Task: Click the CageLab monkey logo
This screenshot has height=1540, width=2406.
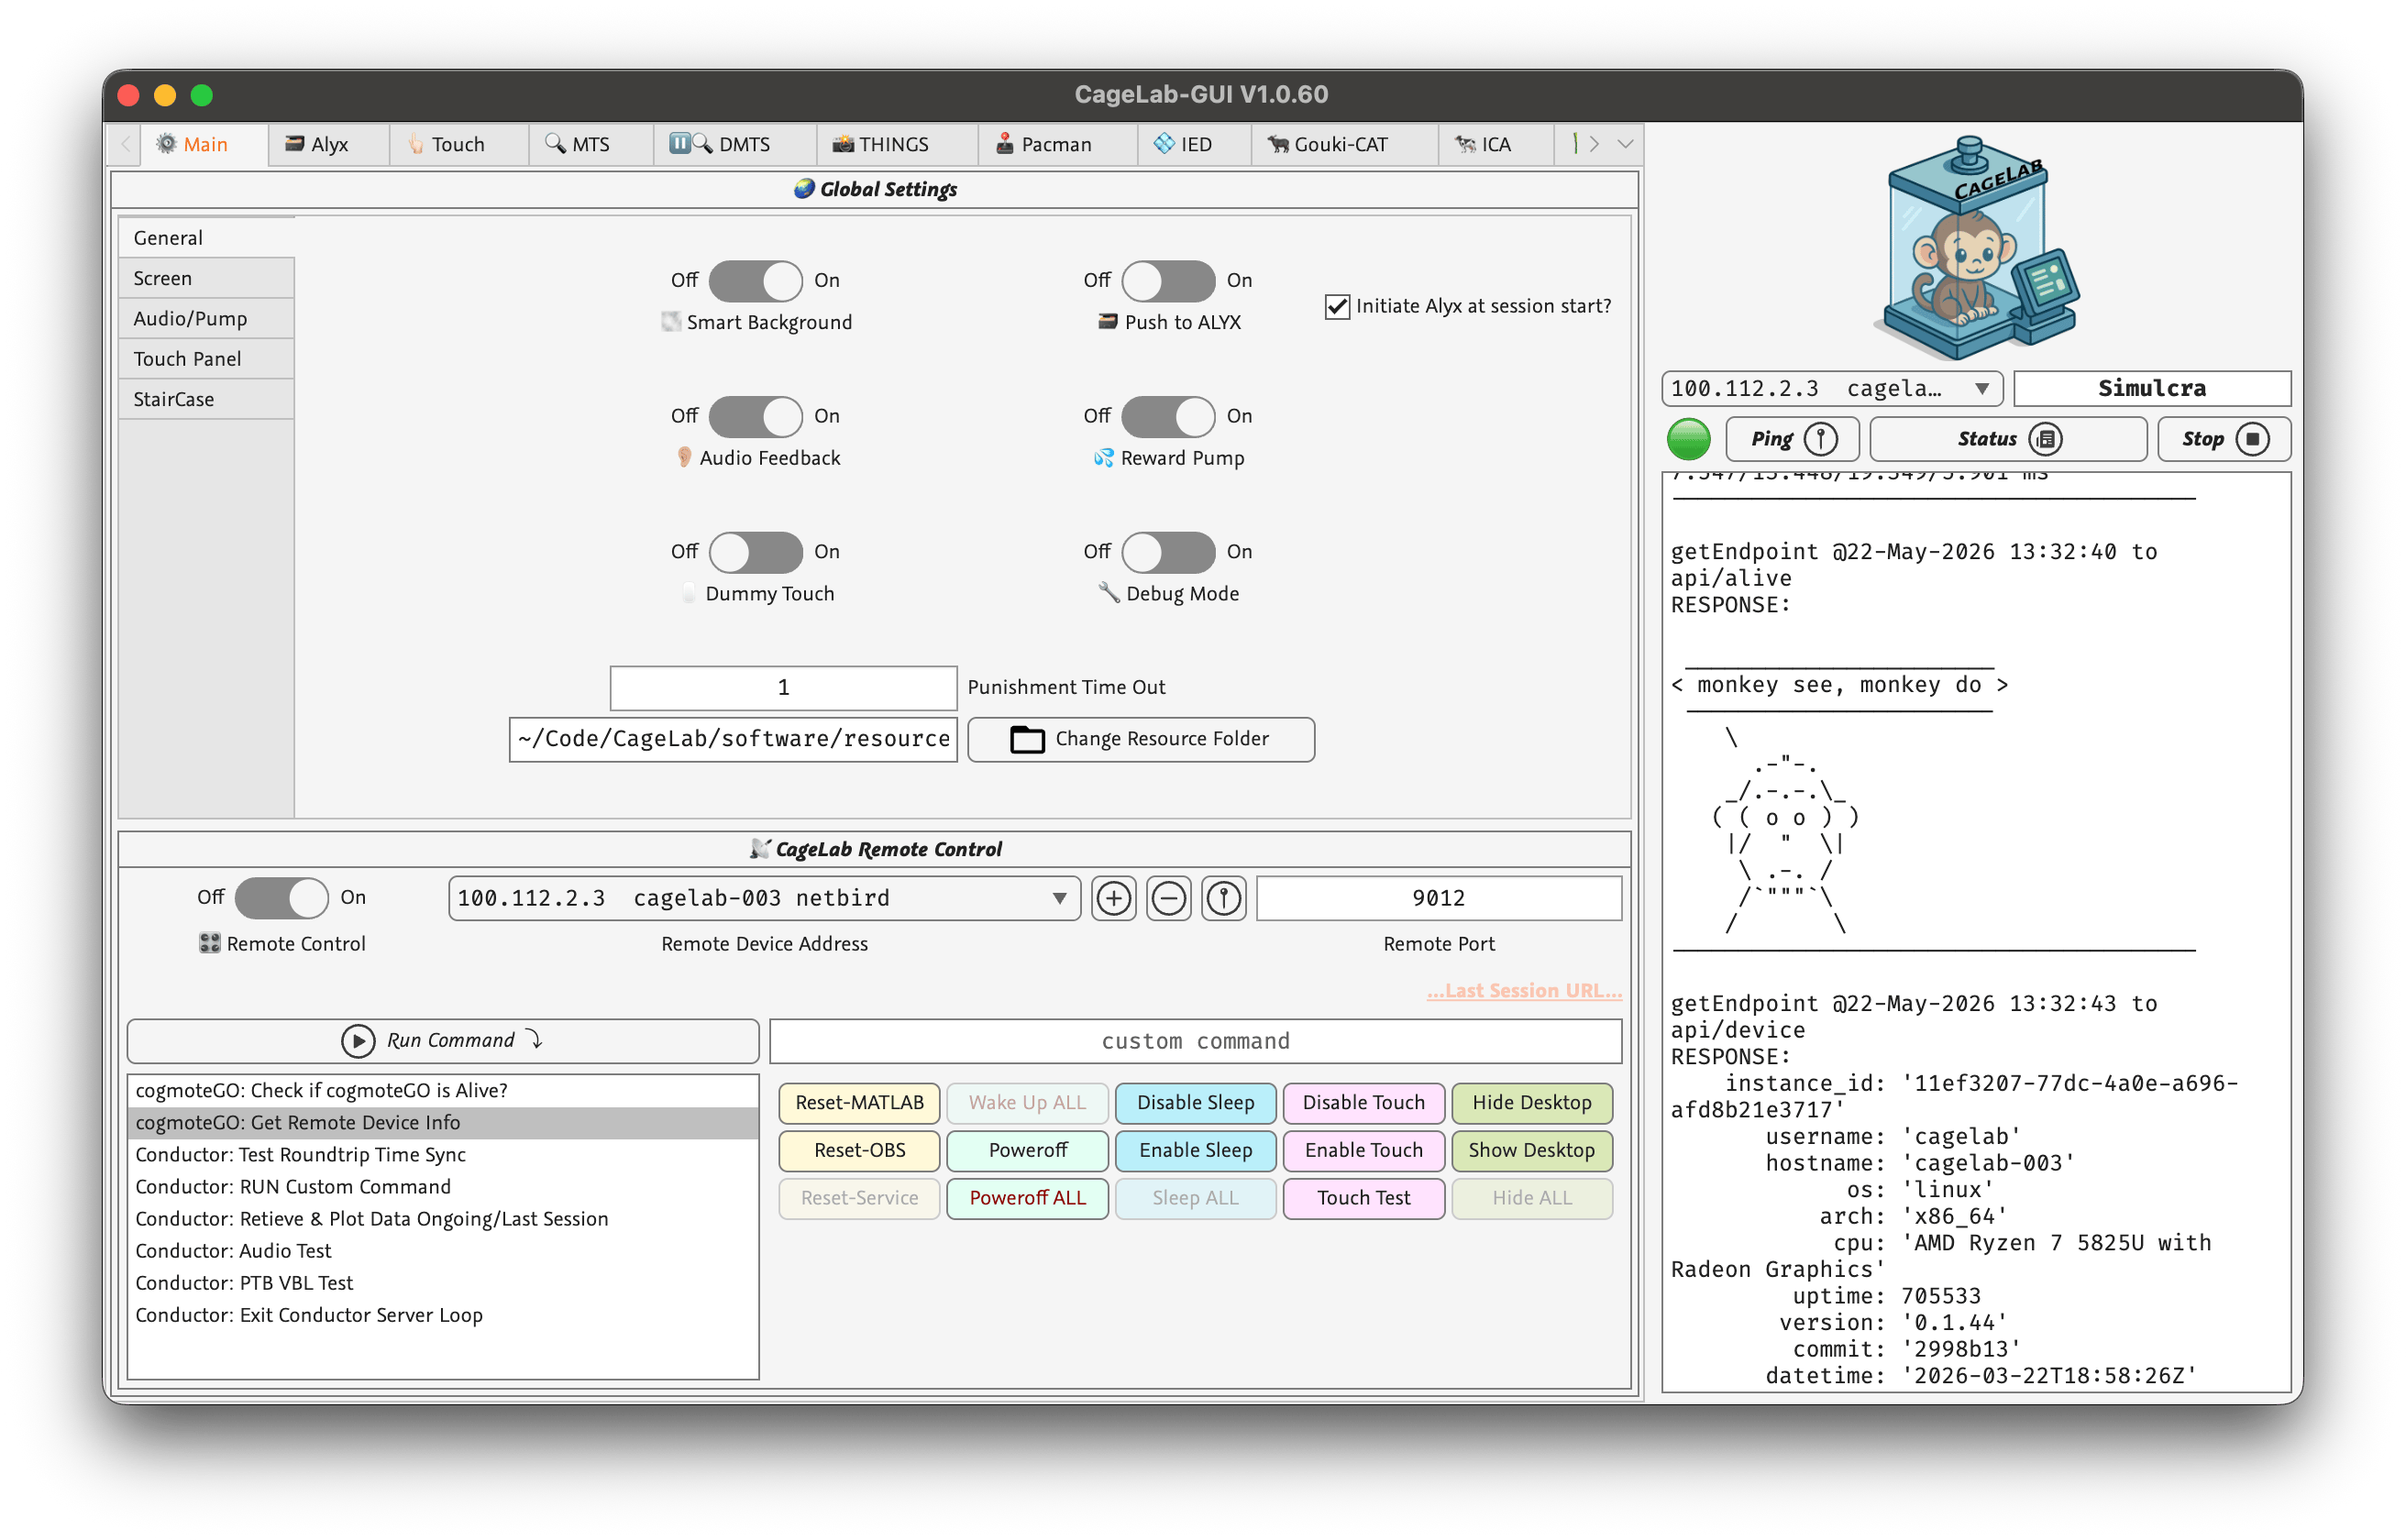Action: [1977, 247]
